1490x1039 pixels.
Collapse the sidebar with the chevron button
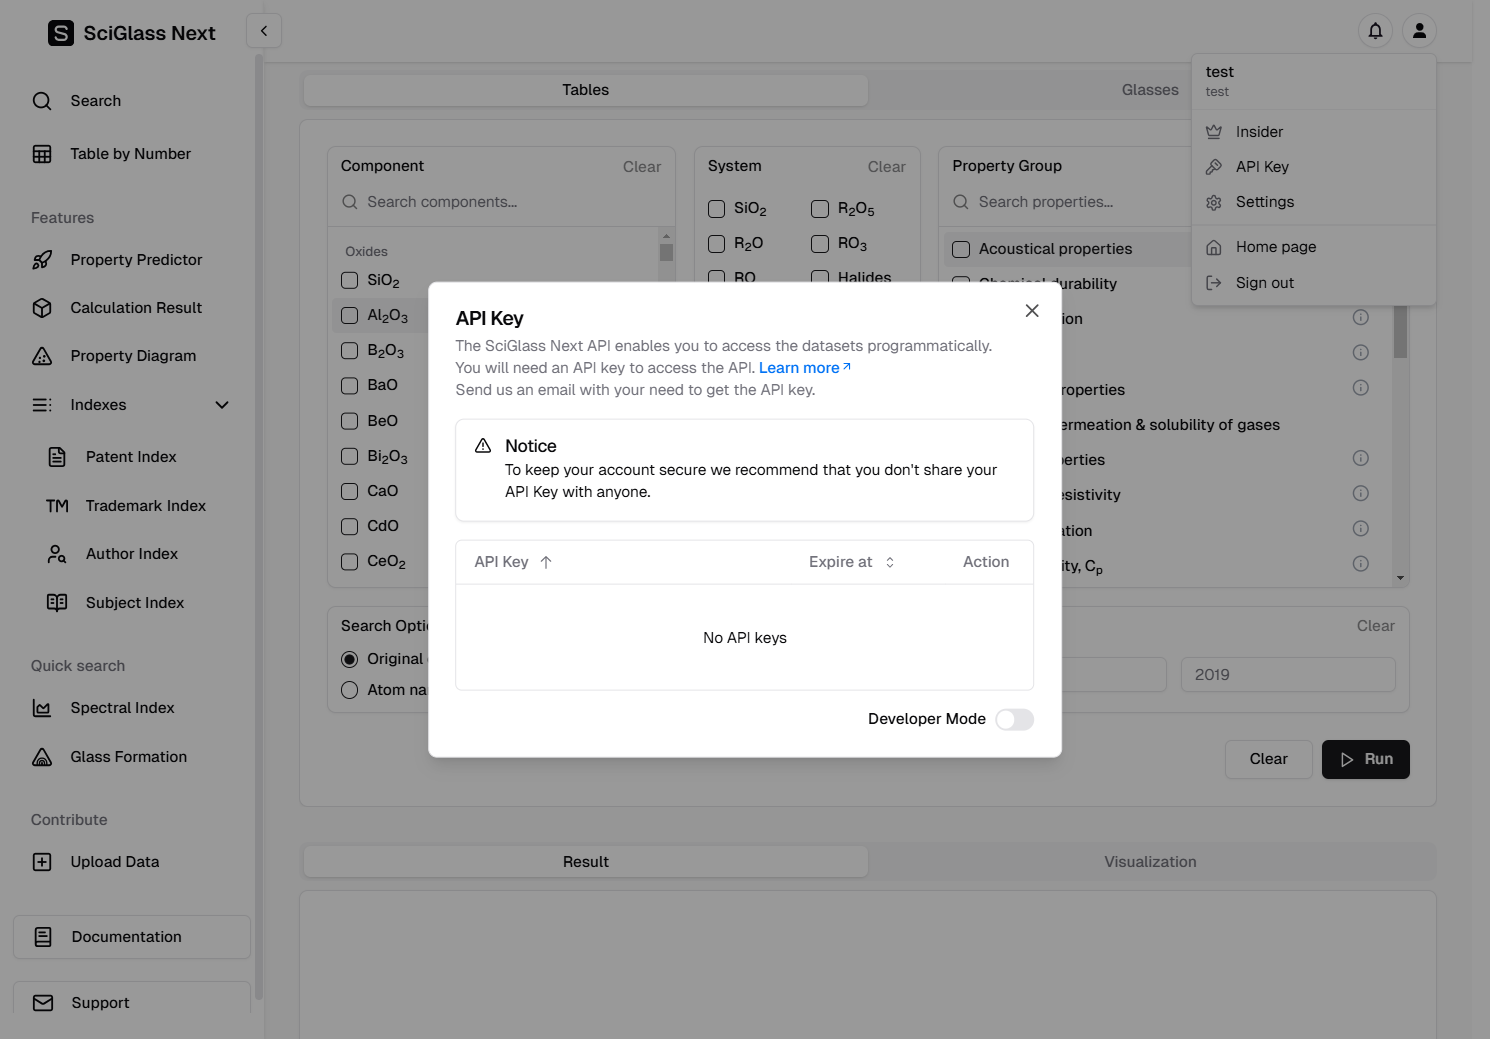tap(264, 31)
